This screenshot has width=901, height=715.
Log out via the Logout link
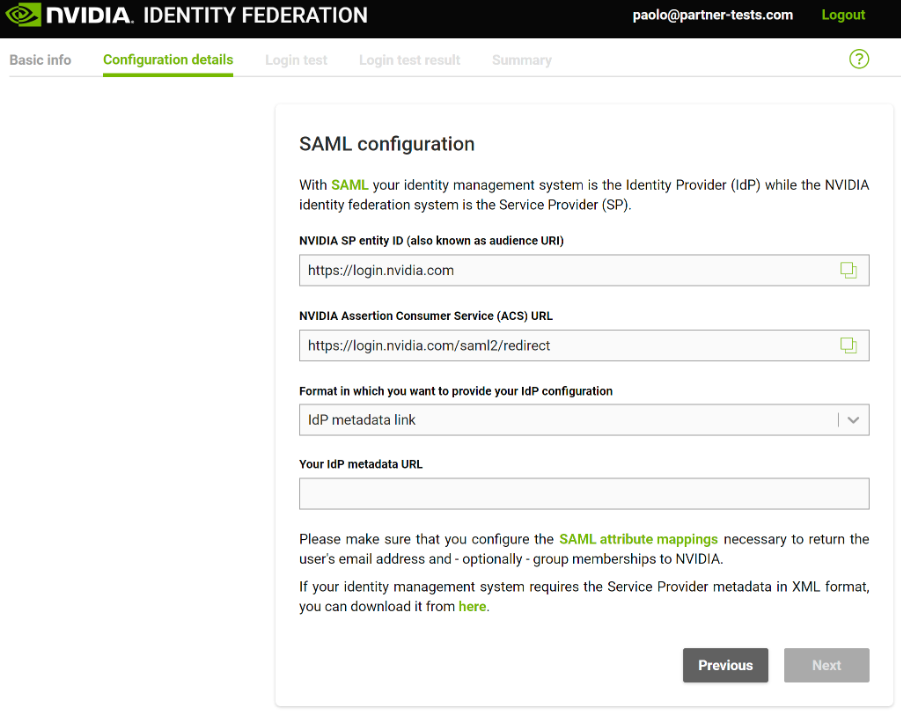coord(843,15)
